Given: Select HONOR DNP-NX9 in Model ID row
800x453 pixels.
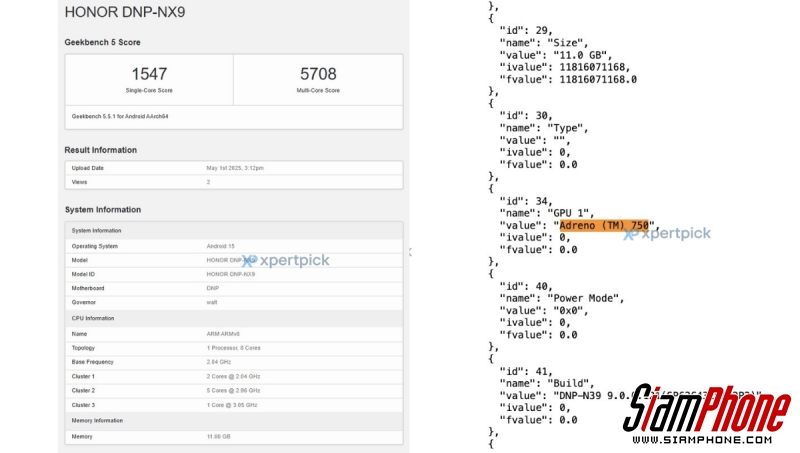Looking at the screenshot, I should pos(231,274).
